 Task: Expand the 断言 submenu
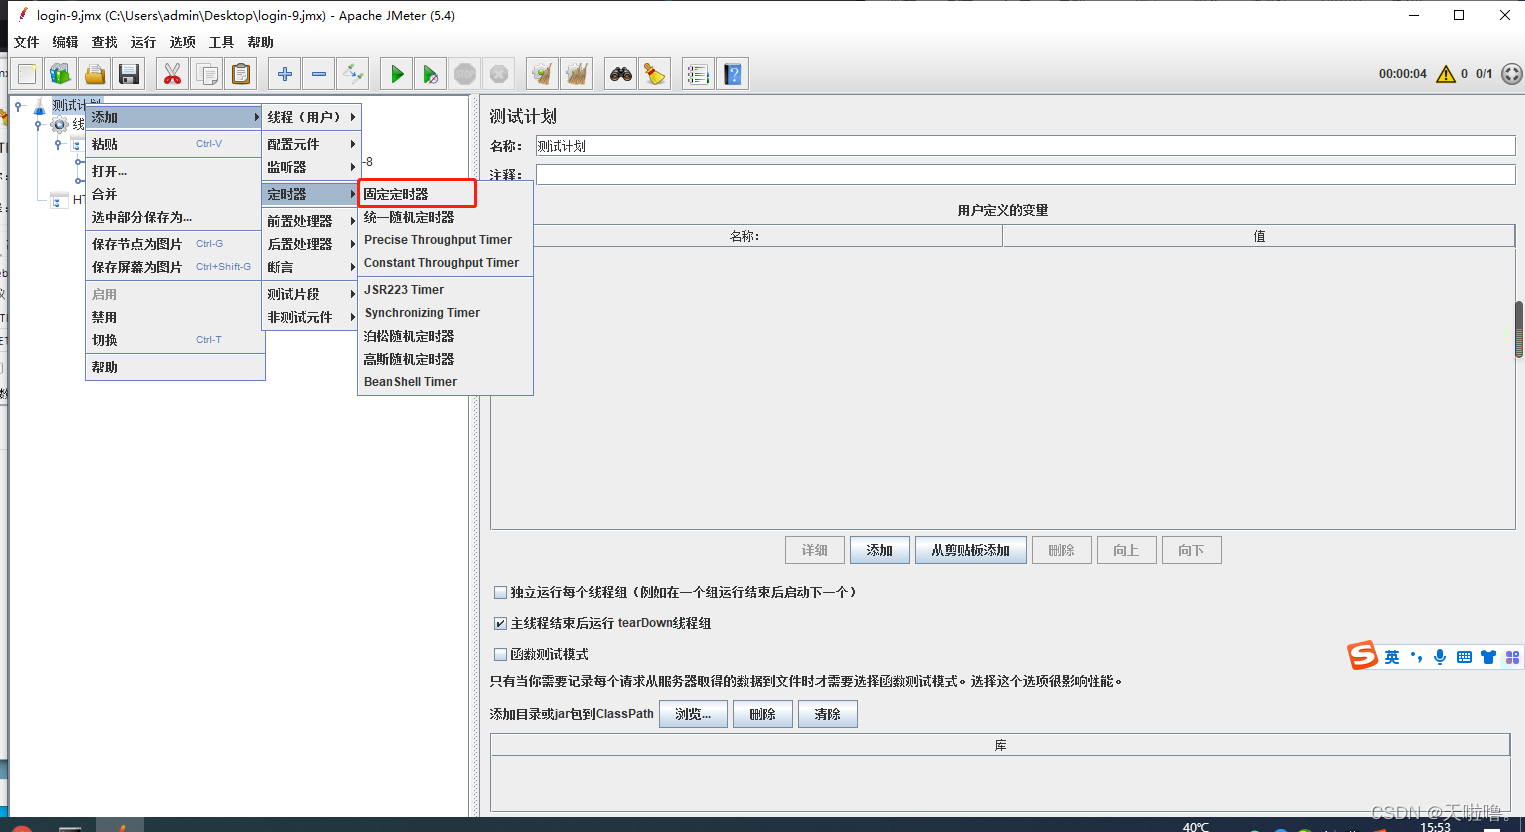311,267
